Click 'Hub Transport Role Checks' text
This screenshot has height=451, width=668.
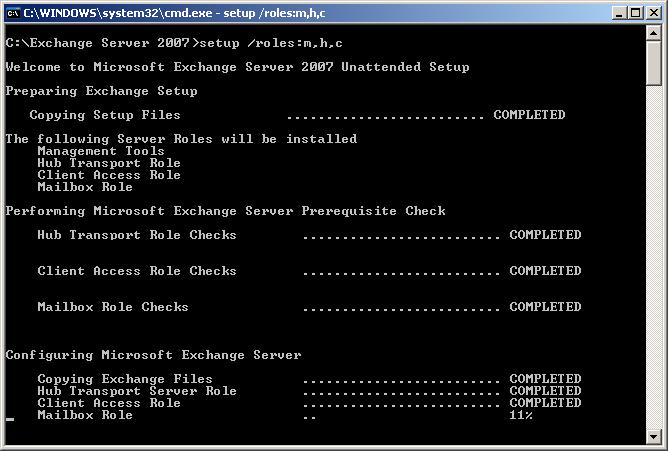(137, 235)
